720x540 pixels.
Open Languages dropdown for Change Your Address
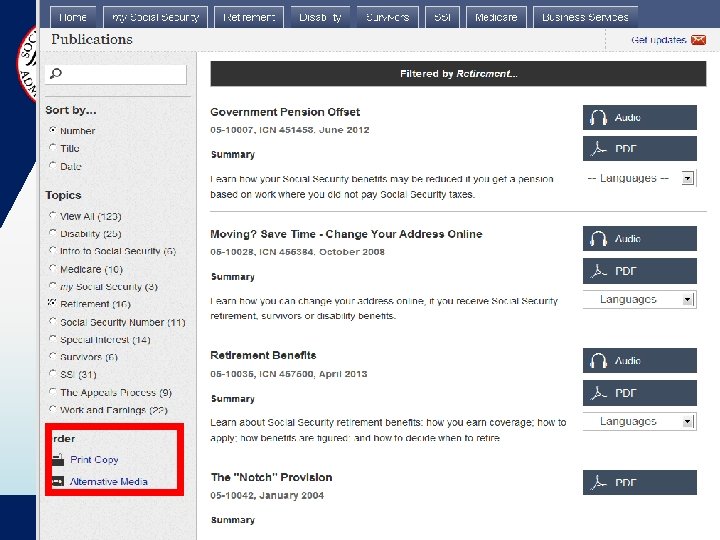point(640,300)
